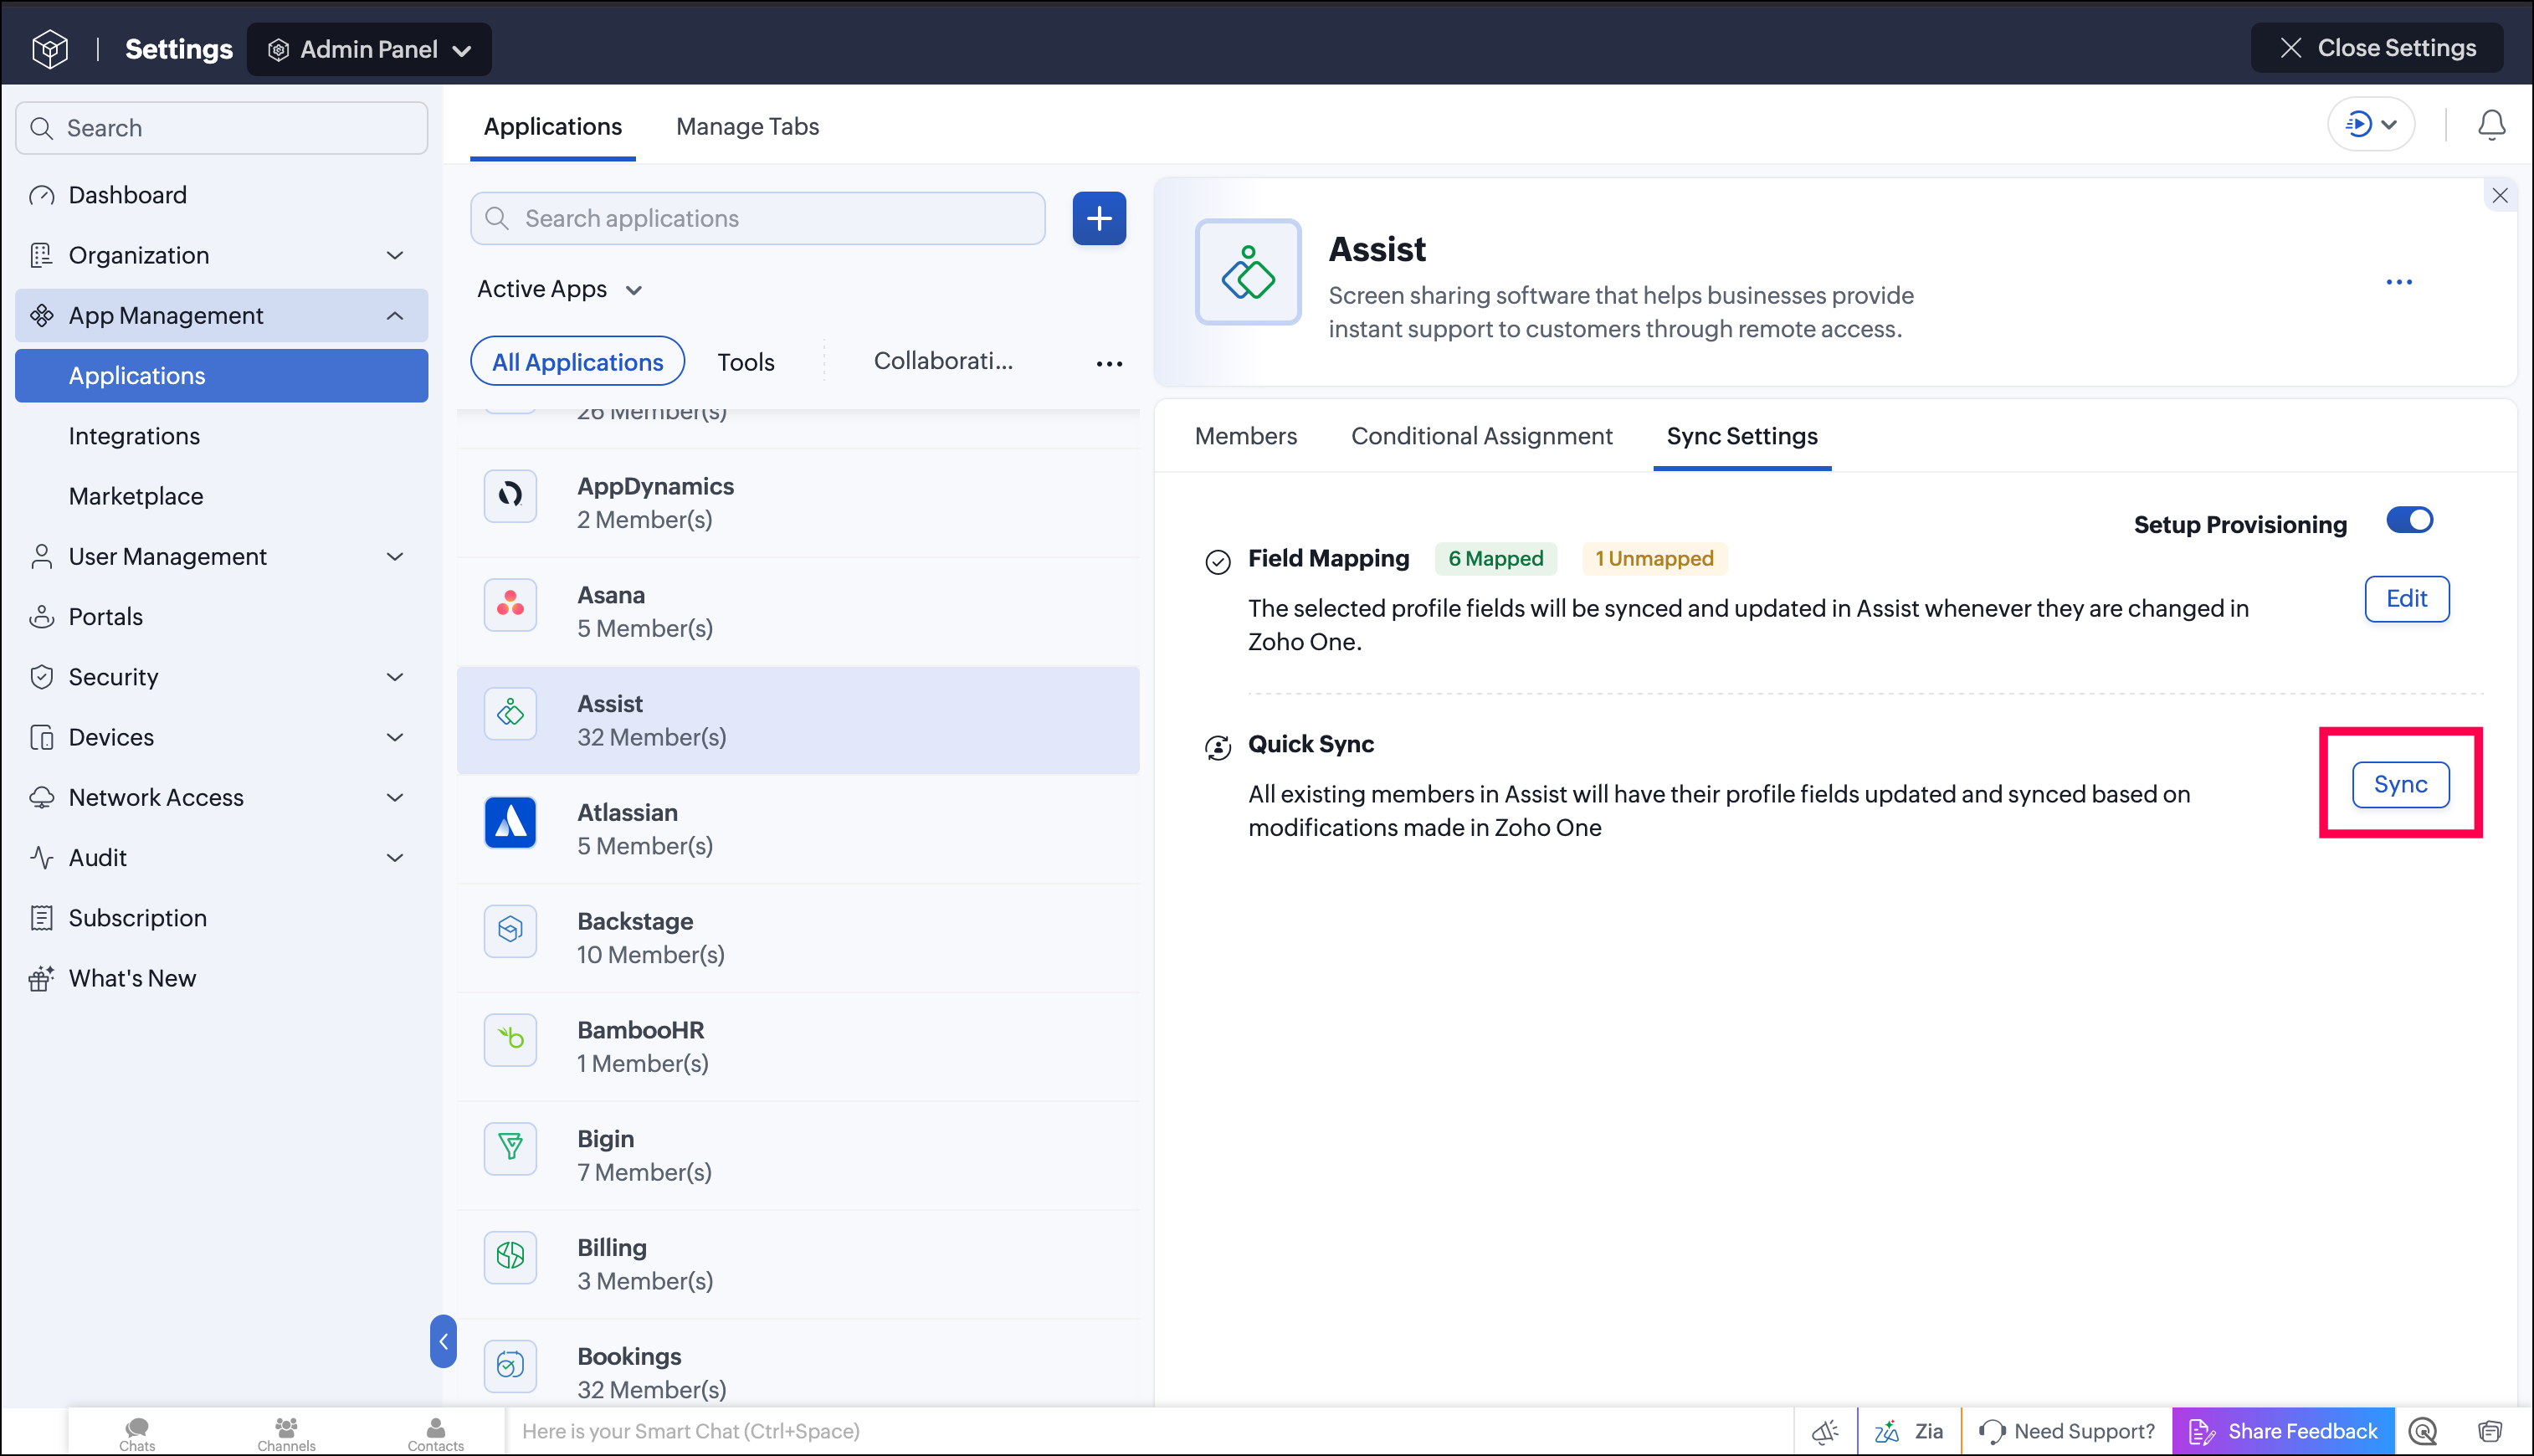Toggle the Setup Provisioning switch
The height and width of the screenshot is (1456, 2534).
2410,521
